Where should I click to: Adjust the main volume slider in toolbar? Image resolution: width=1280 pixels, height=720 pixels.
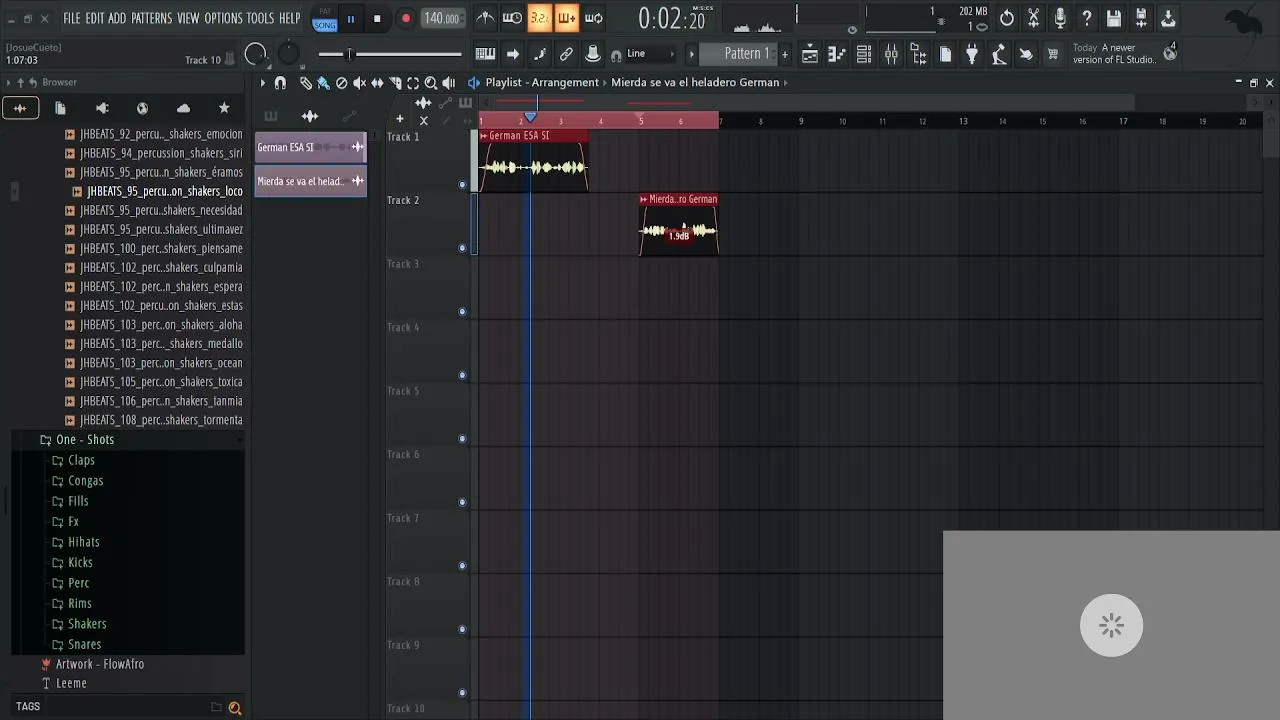[390, 54]
